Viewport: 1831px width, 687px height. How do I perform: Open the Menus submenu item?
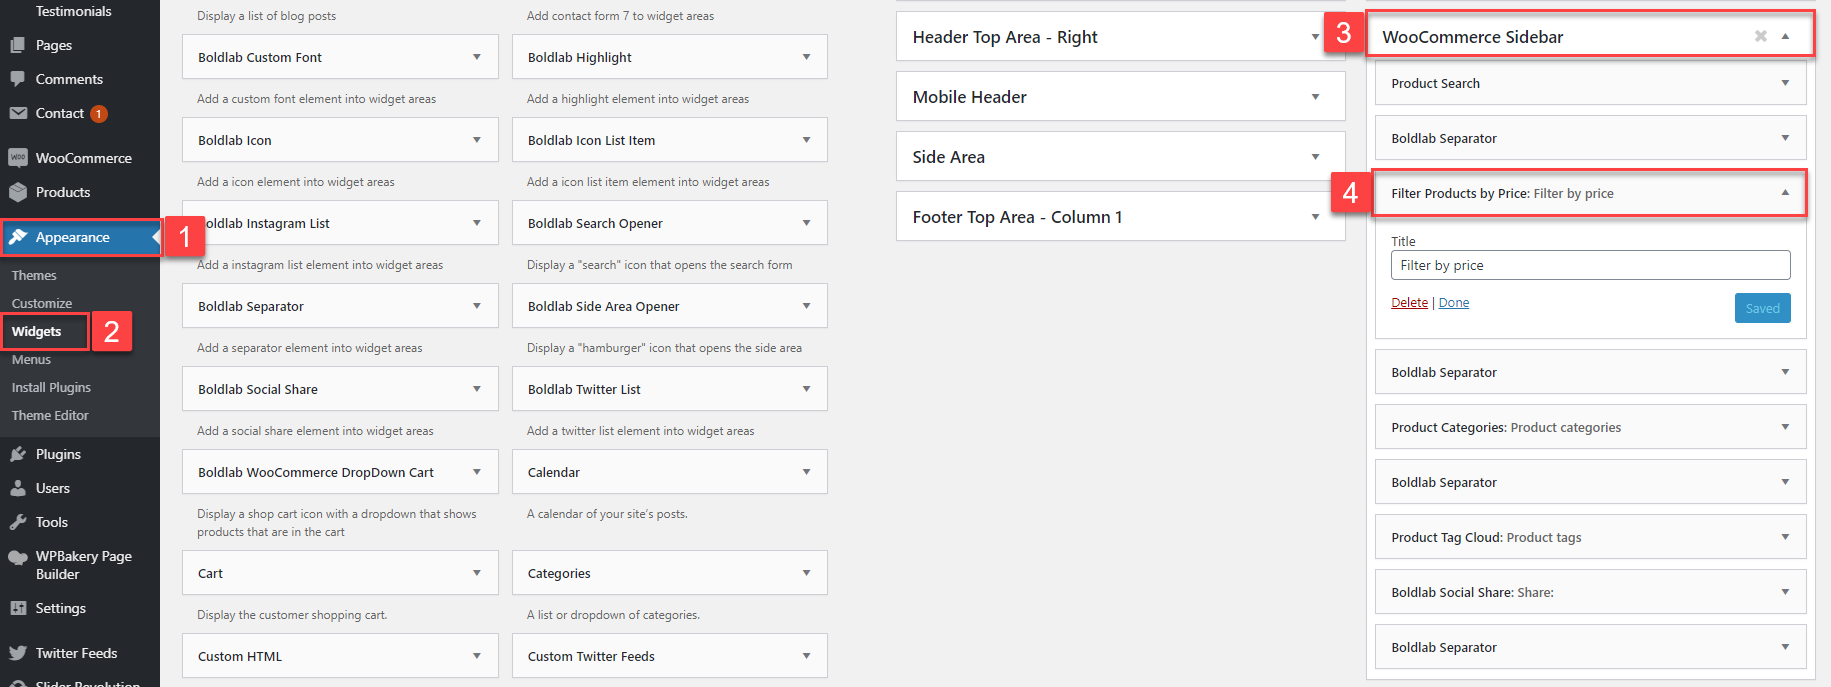(31, 359)
